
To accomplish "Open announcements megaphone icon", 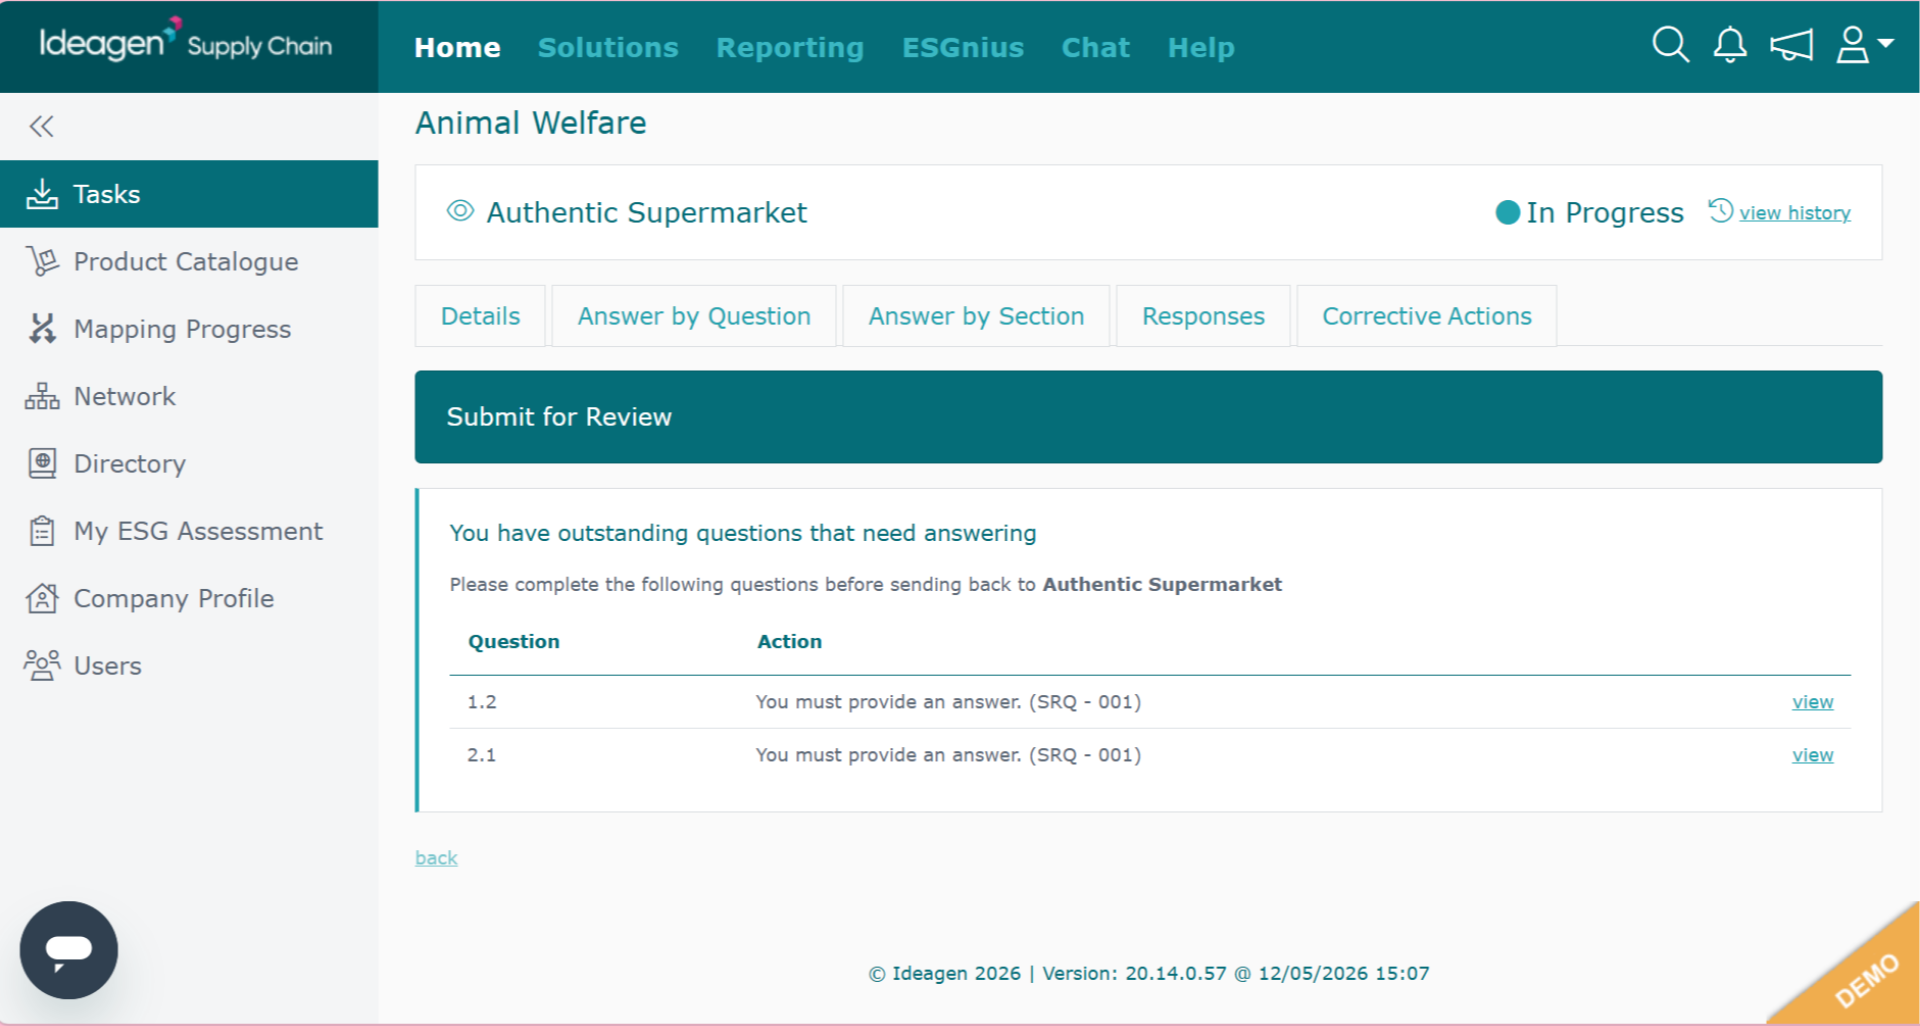I will coord(1791,45).
